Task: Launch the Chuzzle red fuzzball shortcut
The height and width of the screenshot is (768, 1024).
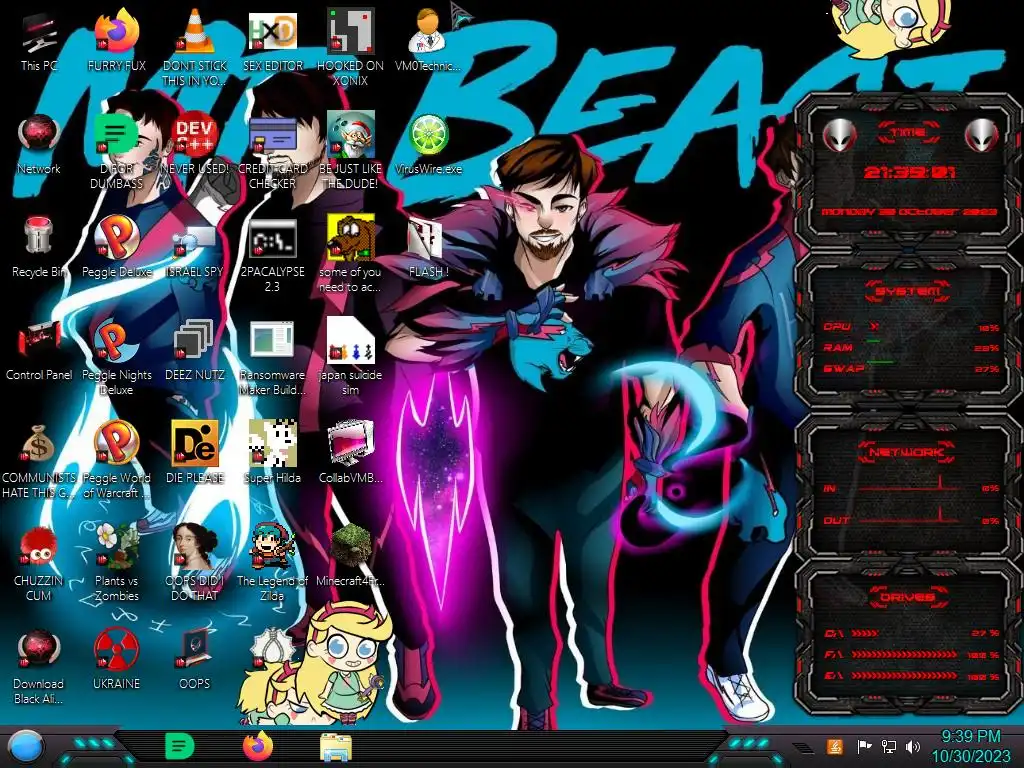Action: click(39, 547)
